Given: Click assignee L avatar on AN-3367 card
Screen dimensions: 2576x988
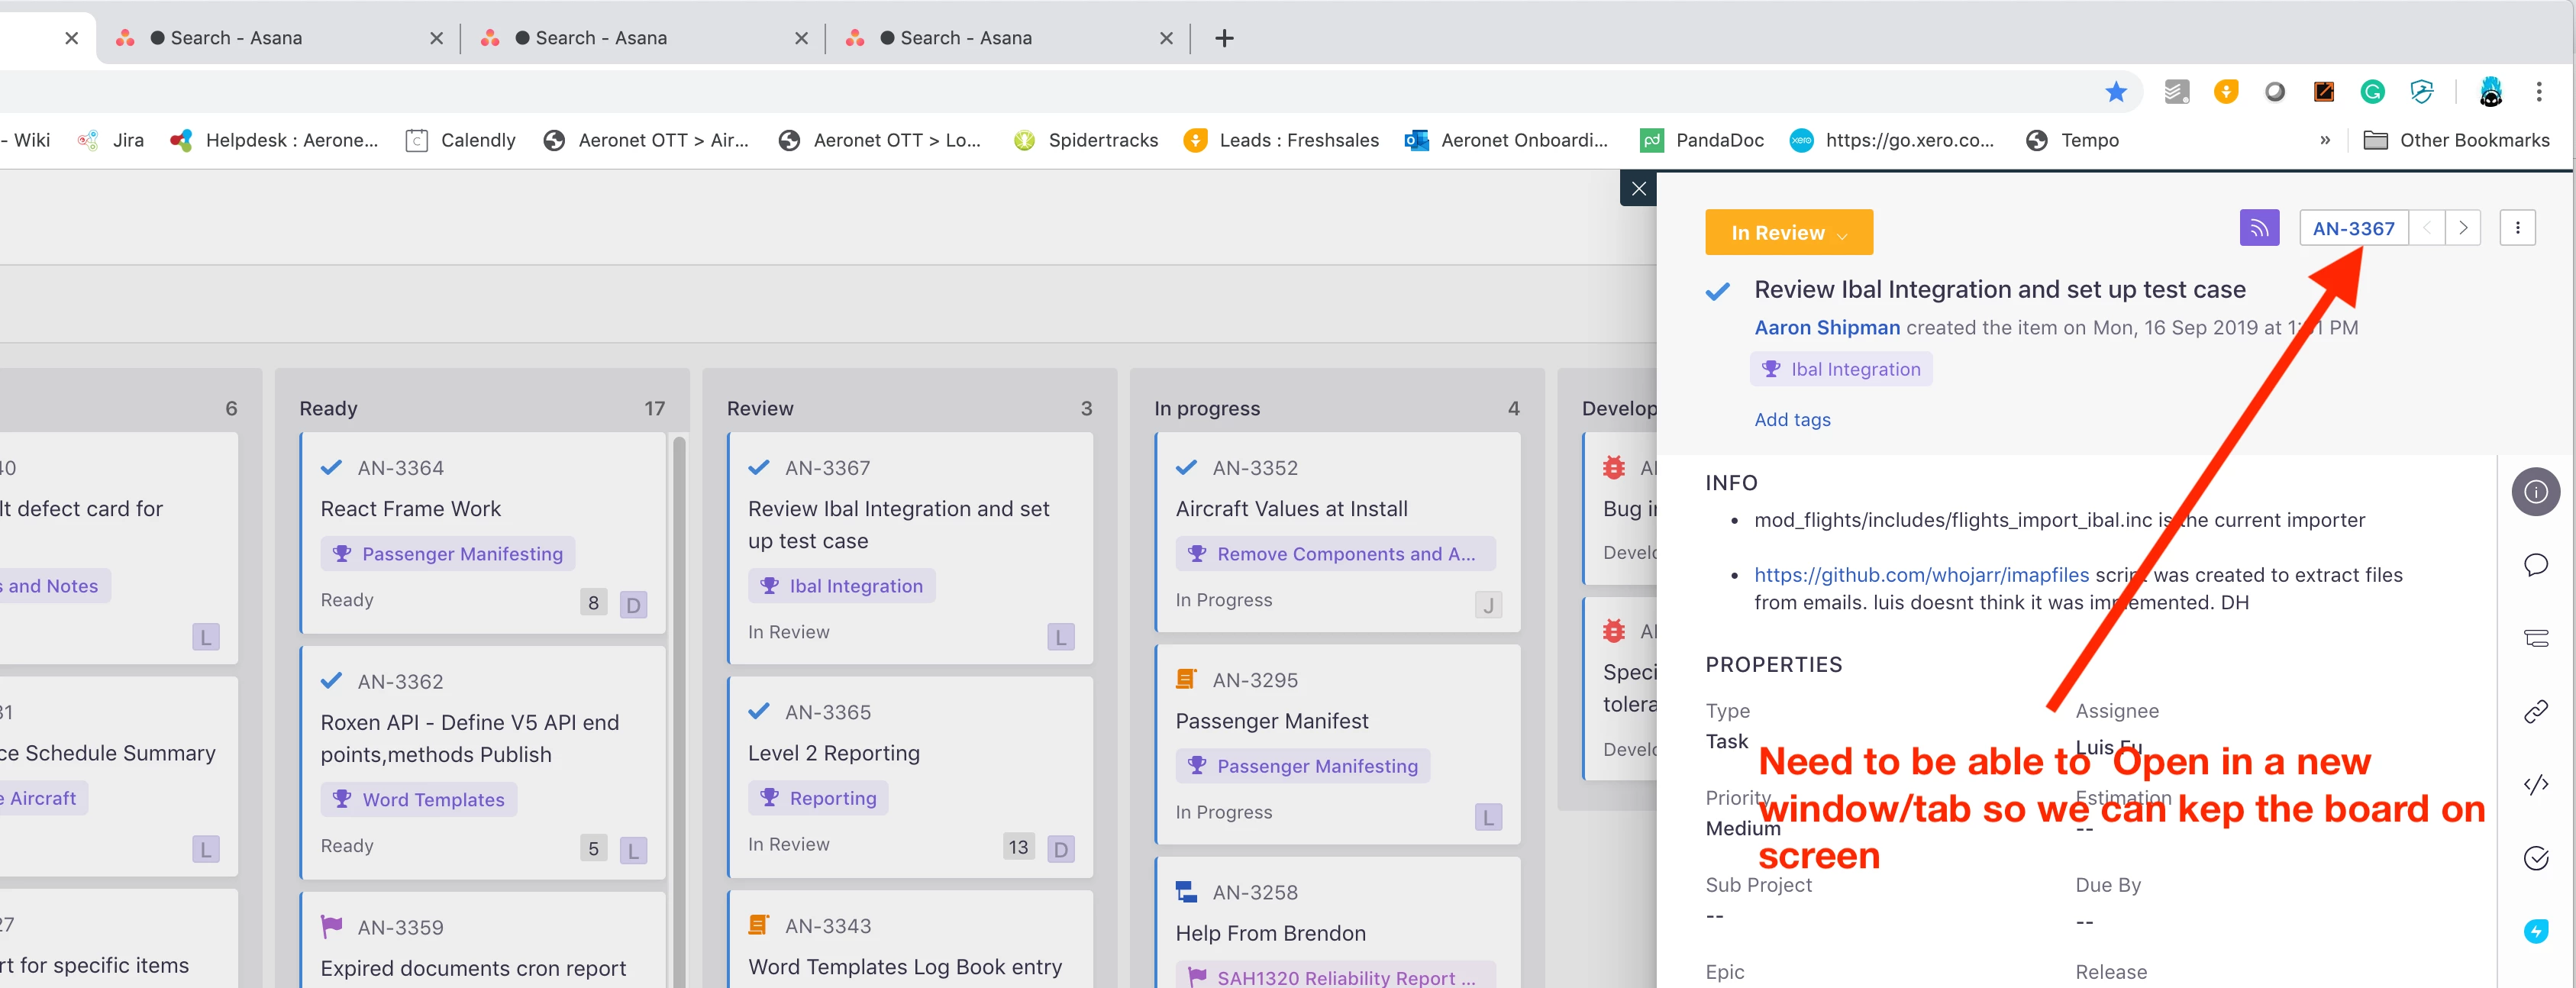Looking at the screenshot, I should point(1060,637).
